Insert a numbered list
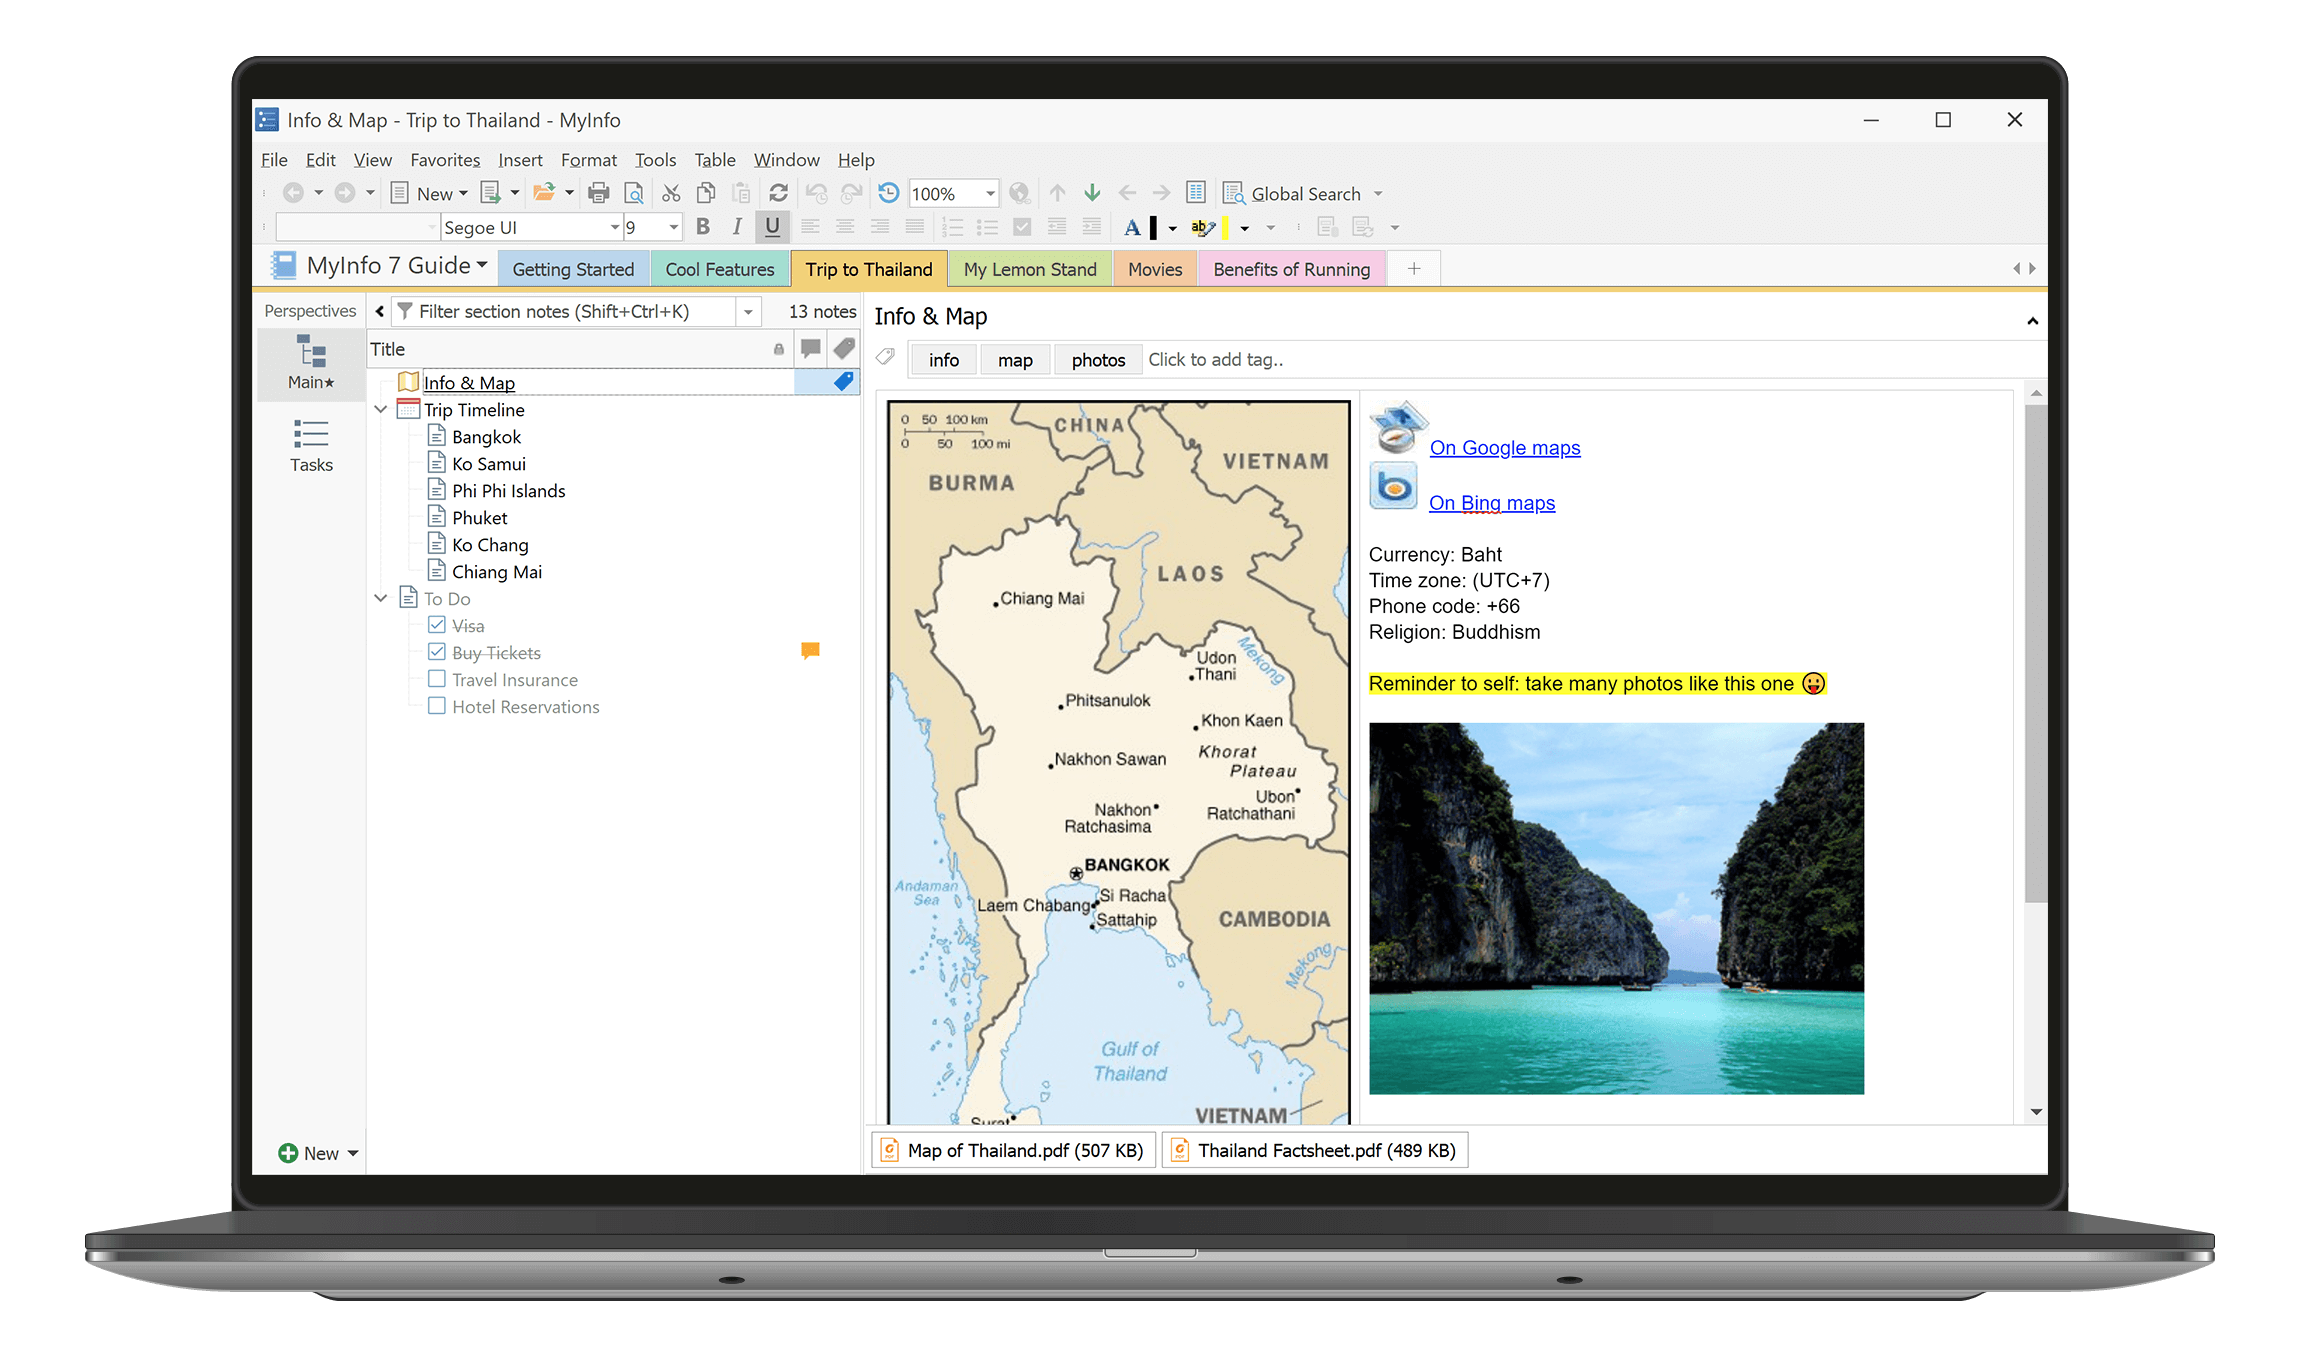 [953, 227]
